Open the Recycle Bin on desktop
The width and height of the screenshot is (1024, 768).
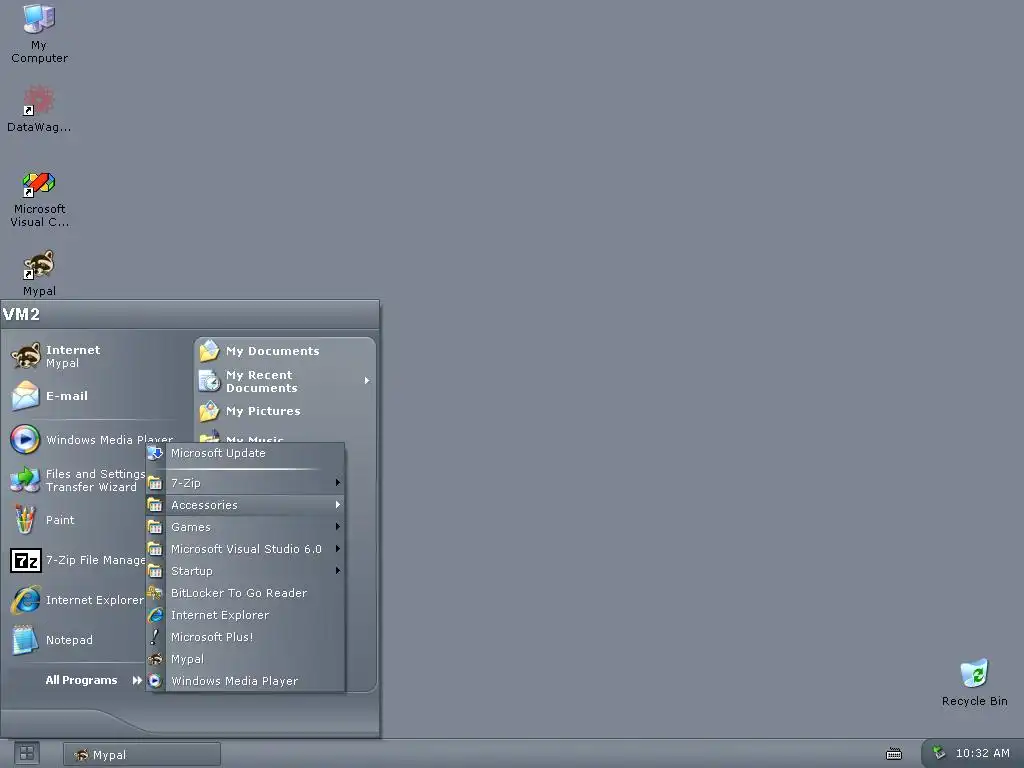point(974,682)
